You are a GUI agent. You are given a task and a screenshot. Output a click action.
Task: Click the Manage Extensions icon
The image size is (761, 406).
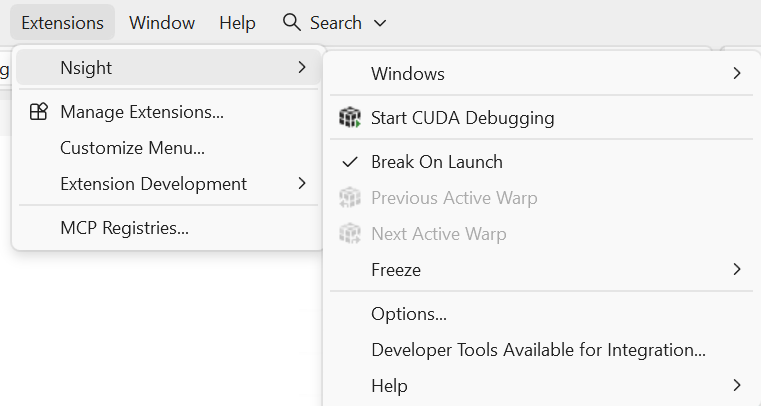tap(38, 112)
